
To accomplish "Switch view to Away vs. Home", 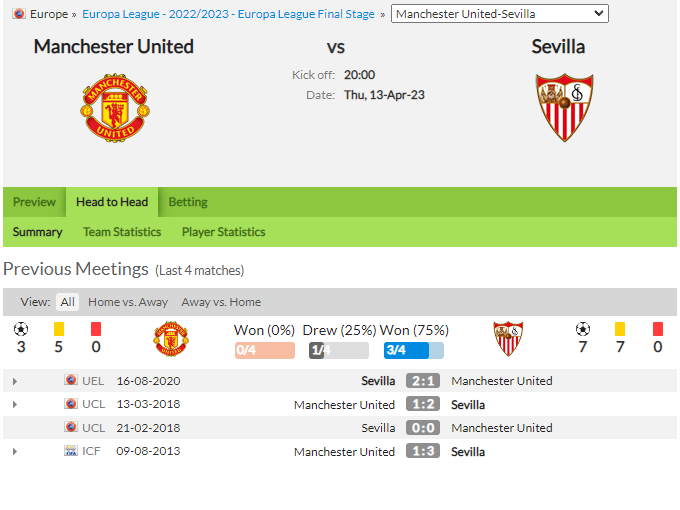I will tap(221, 302).
